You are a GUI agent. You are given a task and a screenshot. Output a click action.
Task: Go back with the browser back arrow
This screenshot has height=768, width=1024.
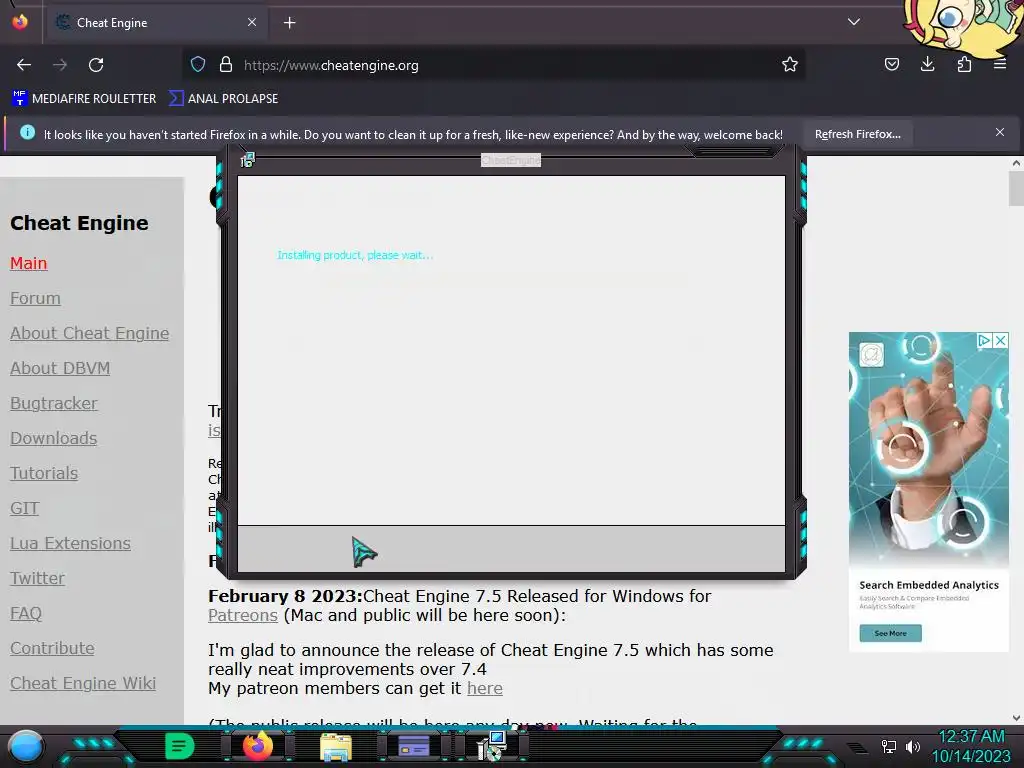coord(24,65)
